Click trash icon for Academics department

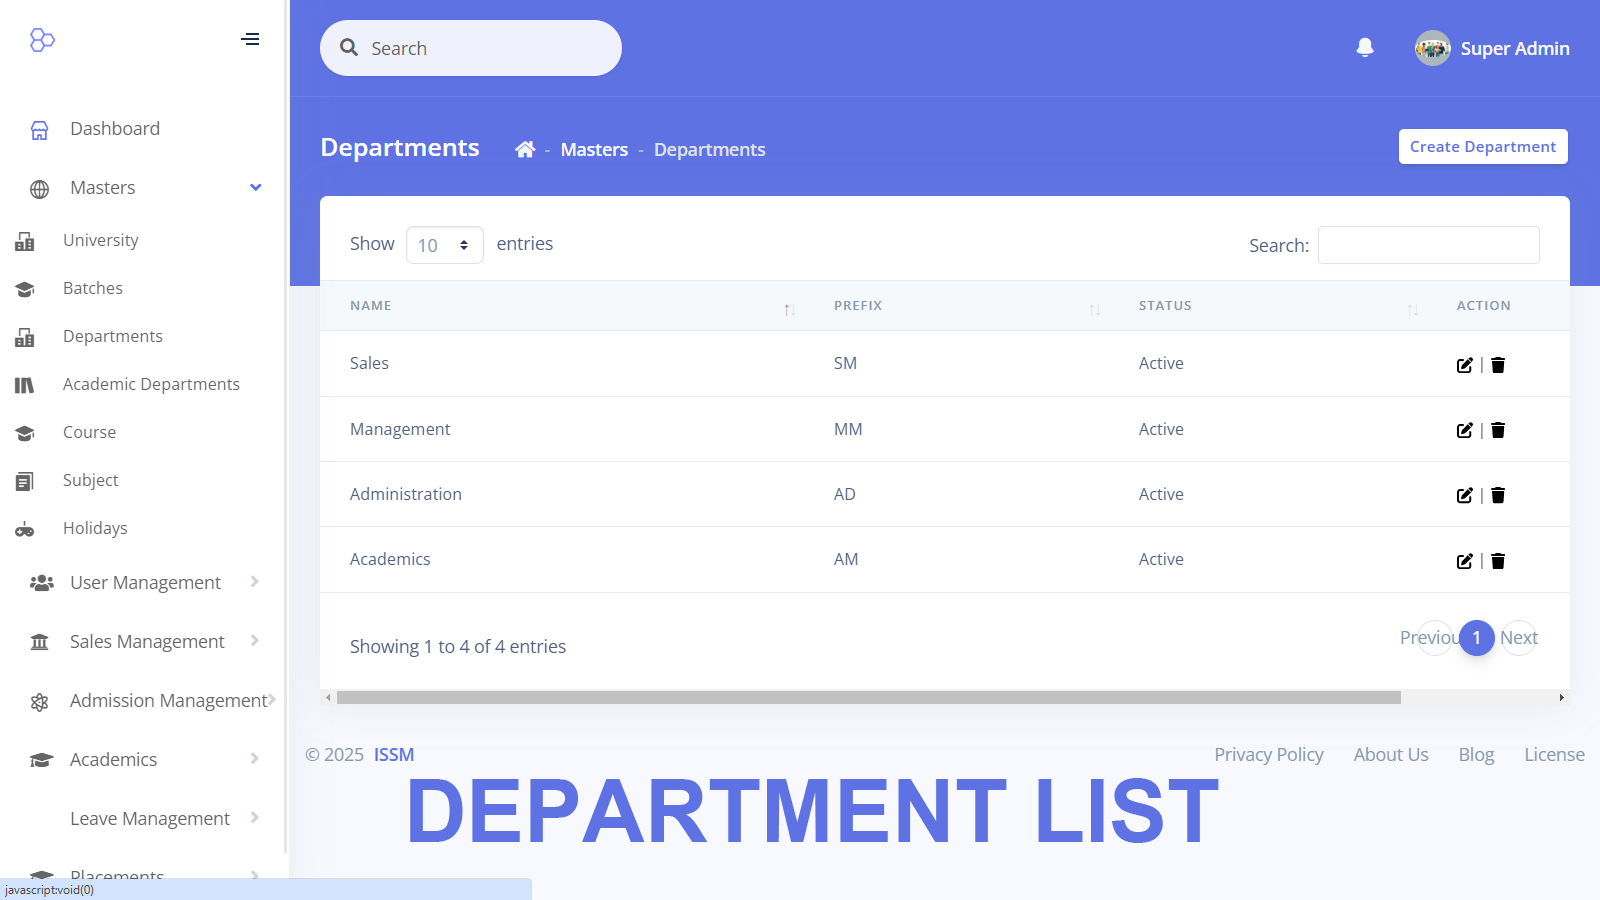point(1498,561)
